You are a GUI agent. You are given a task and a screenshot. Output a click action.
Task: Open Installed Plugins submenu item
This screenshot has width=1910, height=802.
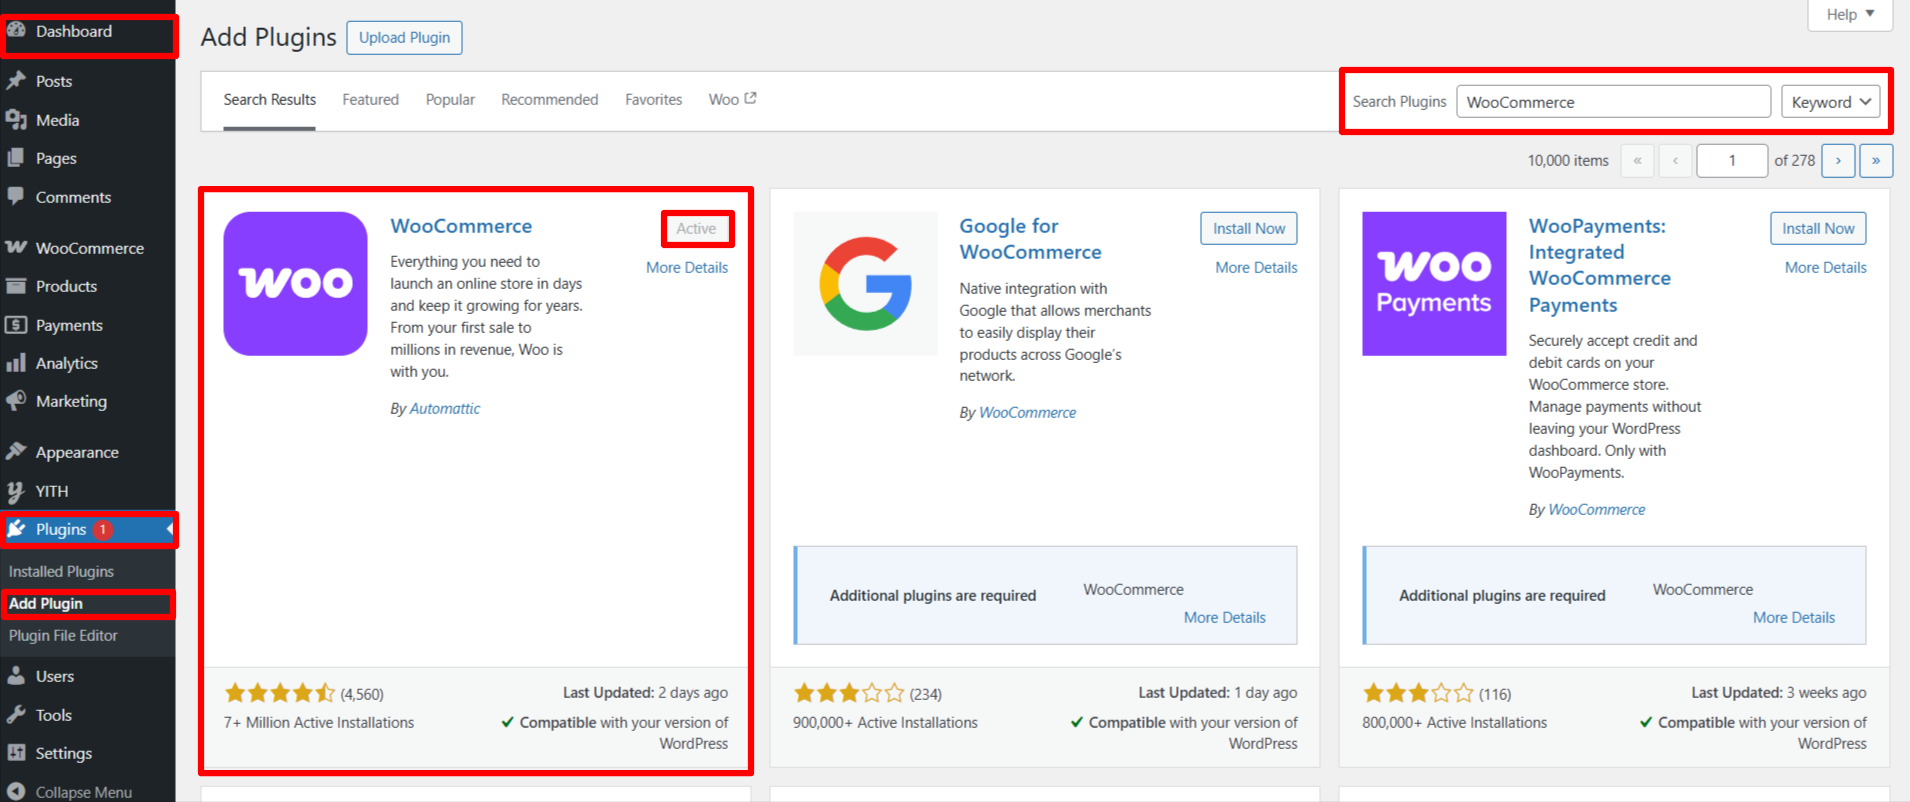(61, 571)
